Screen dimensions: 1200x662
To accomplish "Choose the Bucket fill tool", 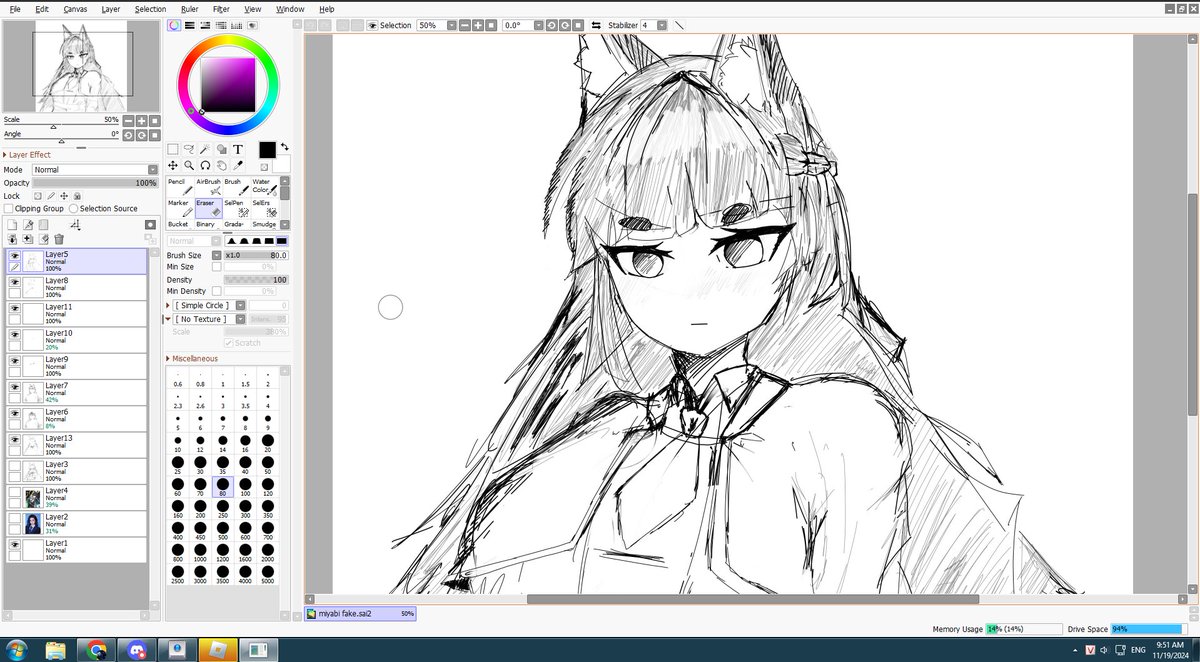I will coord(178,224).
